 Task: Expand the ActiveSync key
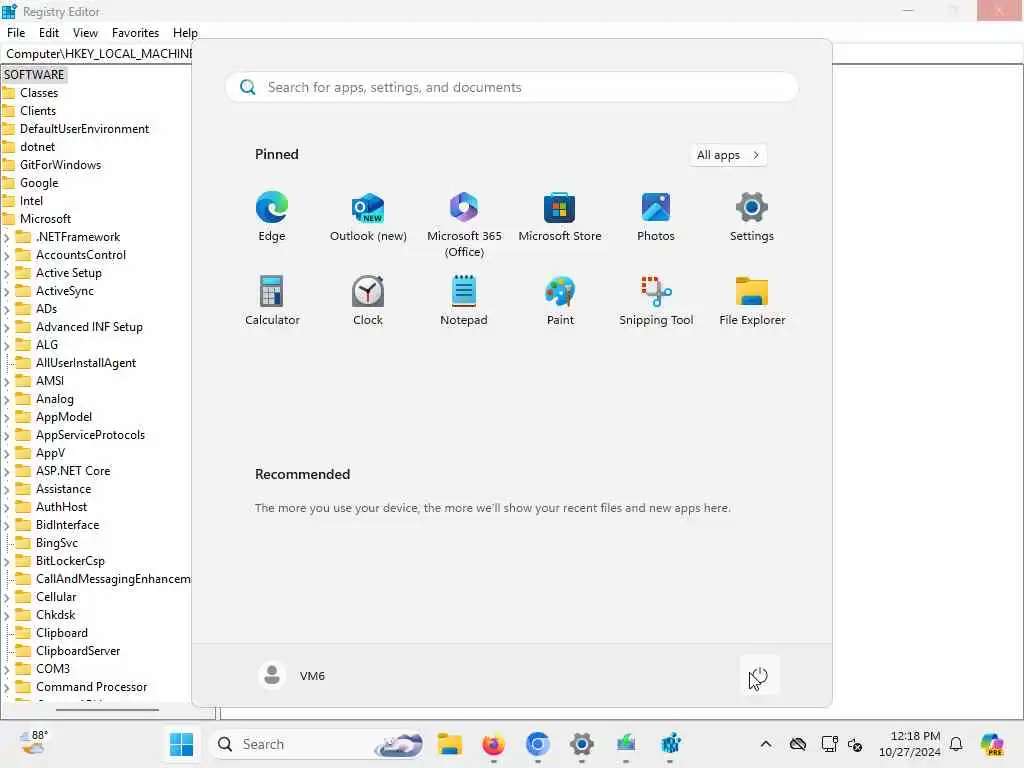[x=7, y=291]
